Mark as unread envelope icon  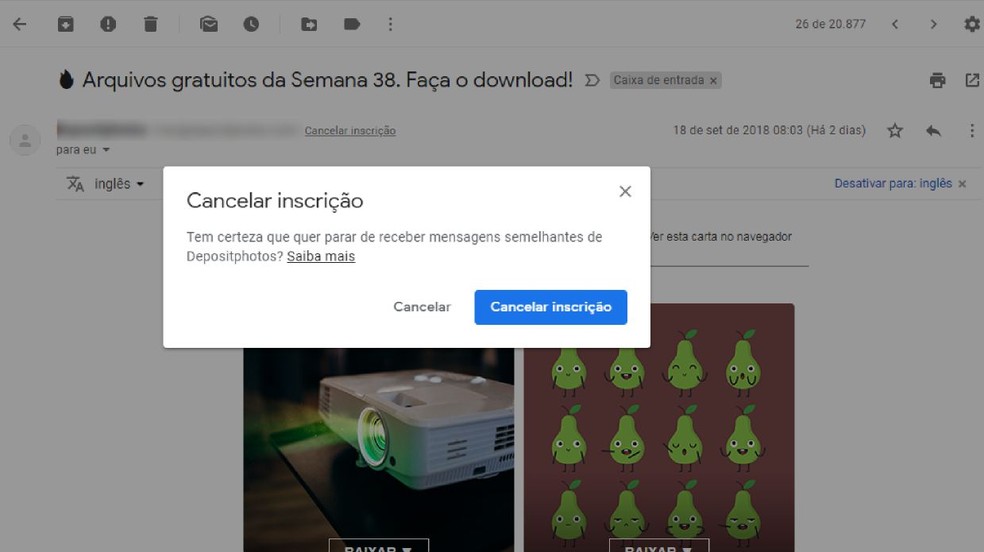coord(208,24)
